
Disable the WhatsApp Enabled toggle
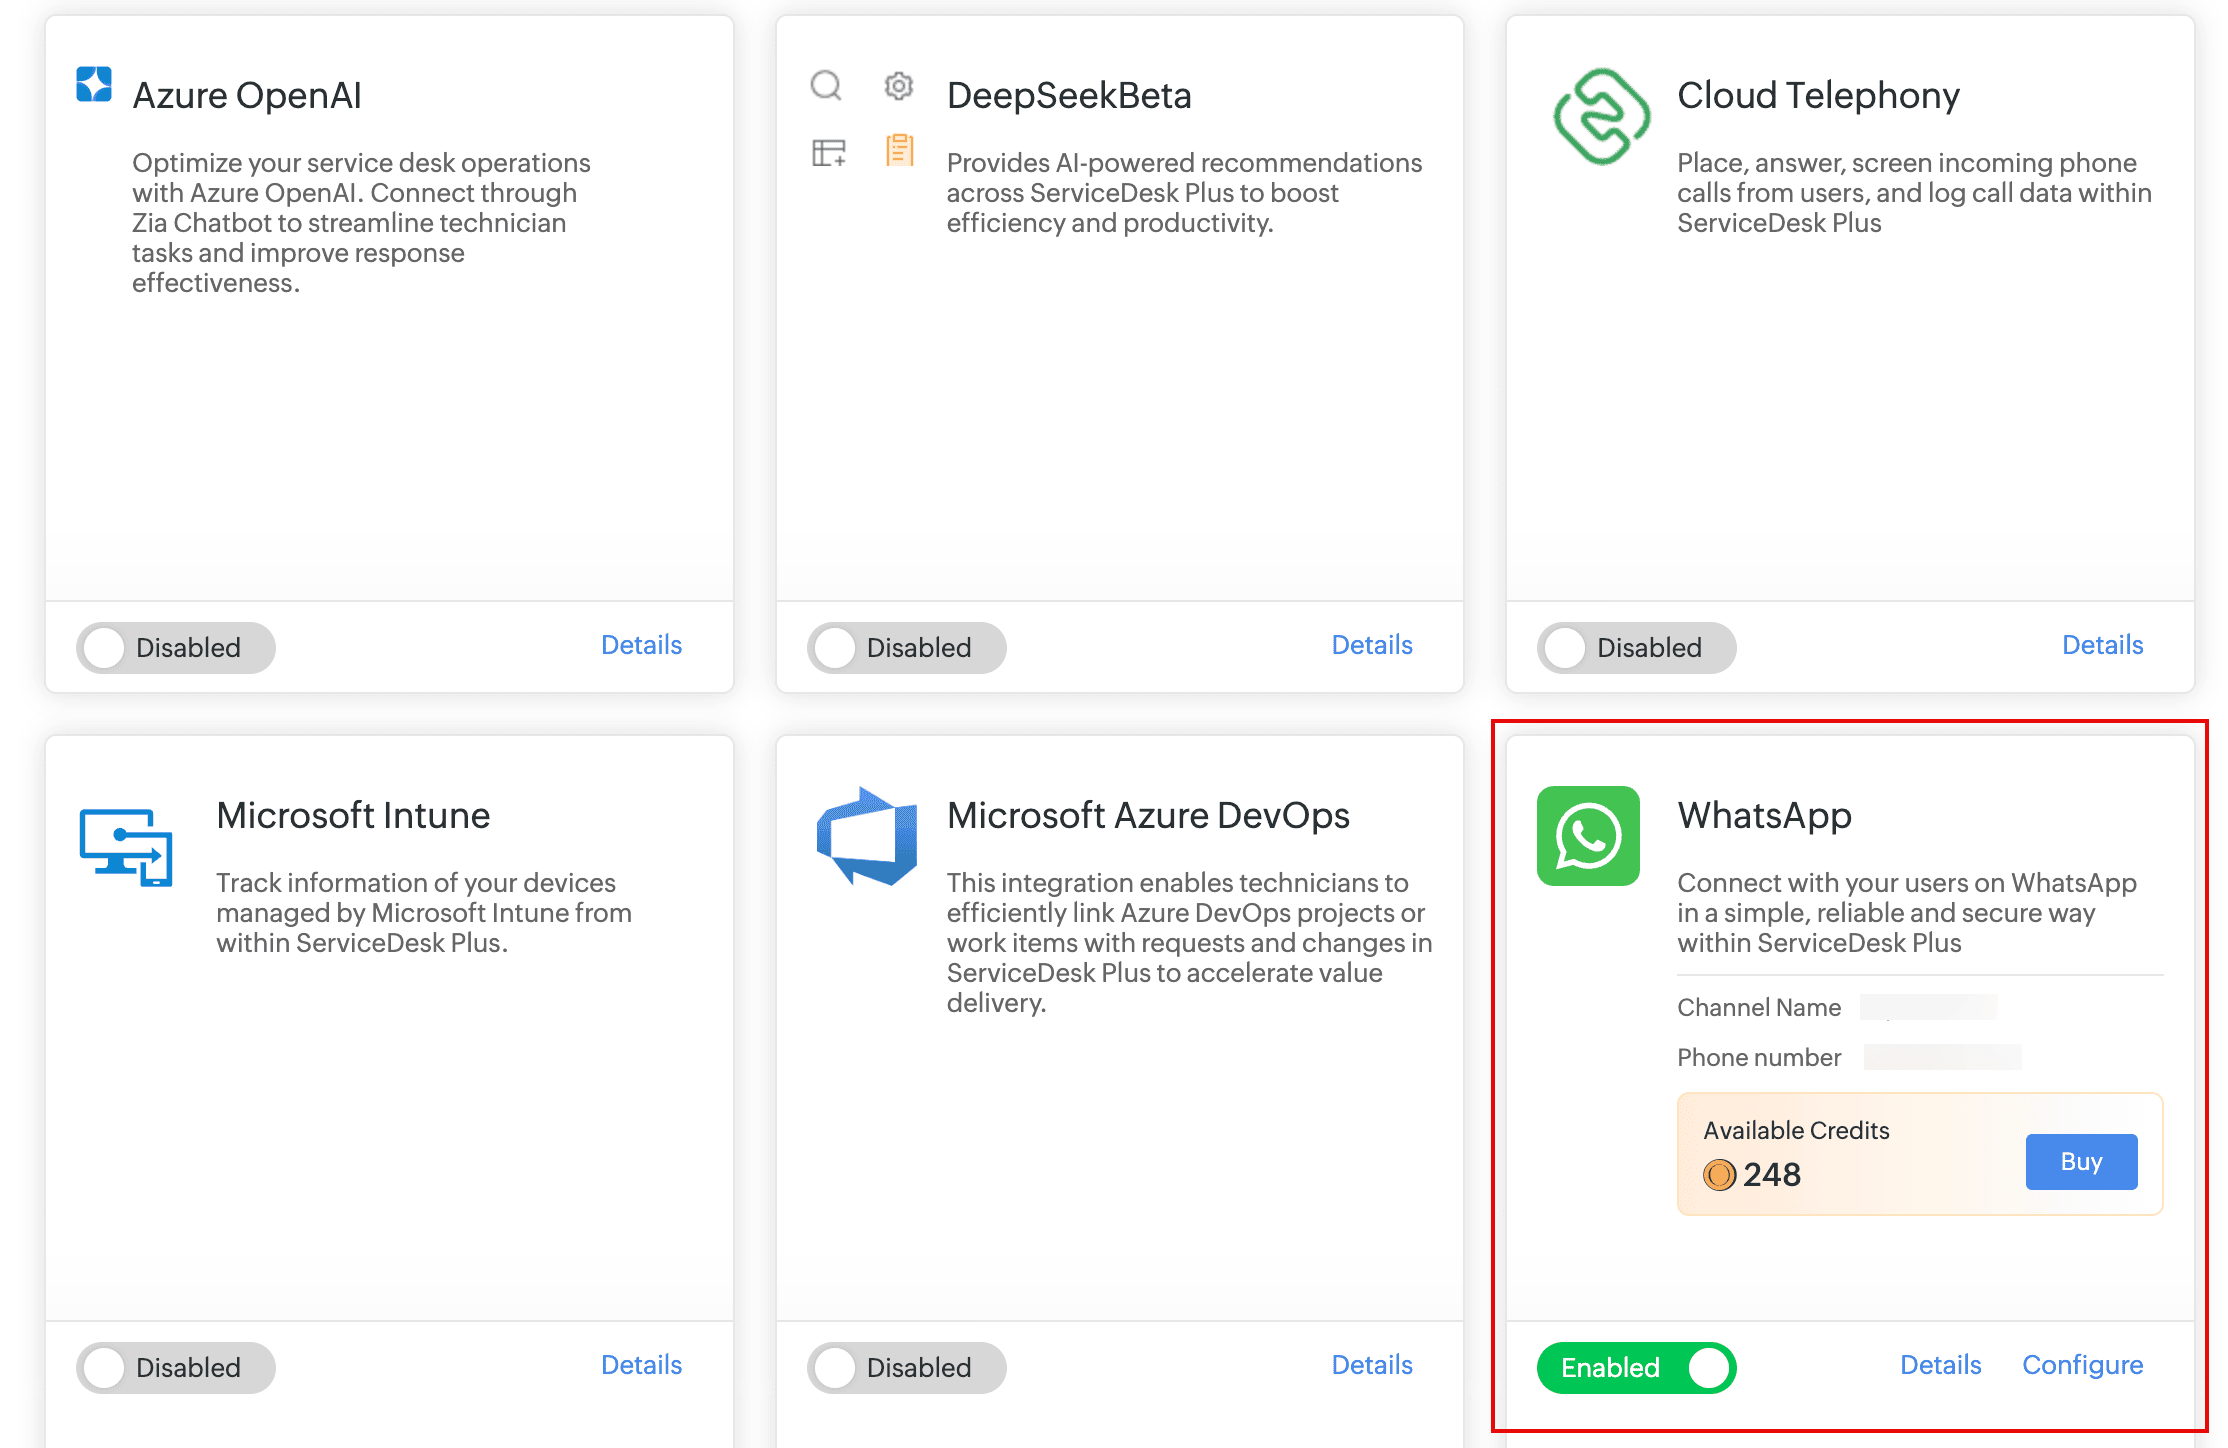[x=1636, y=1368]
